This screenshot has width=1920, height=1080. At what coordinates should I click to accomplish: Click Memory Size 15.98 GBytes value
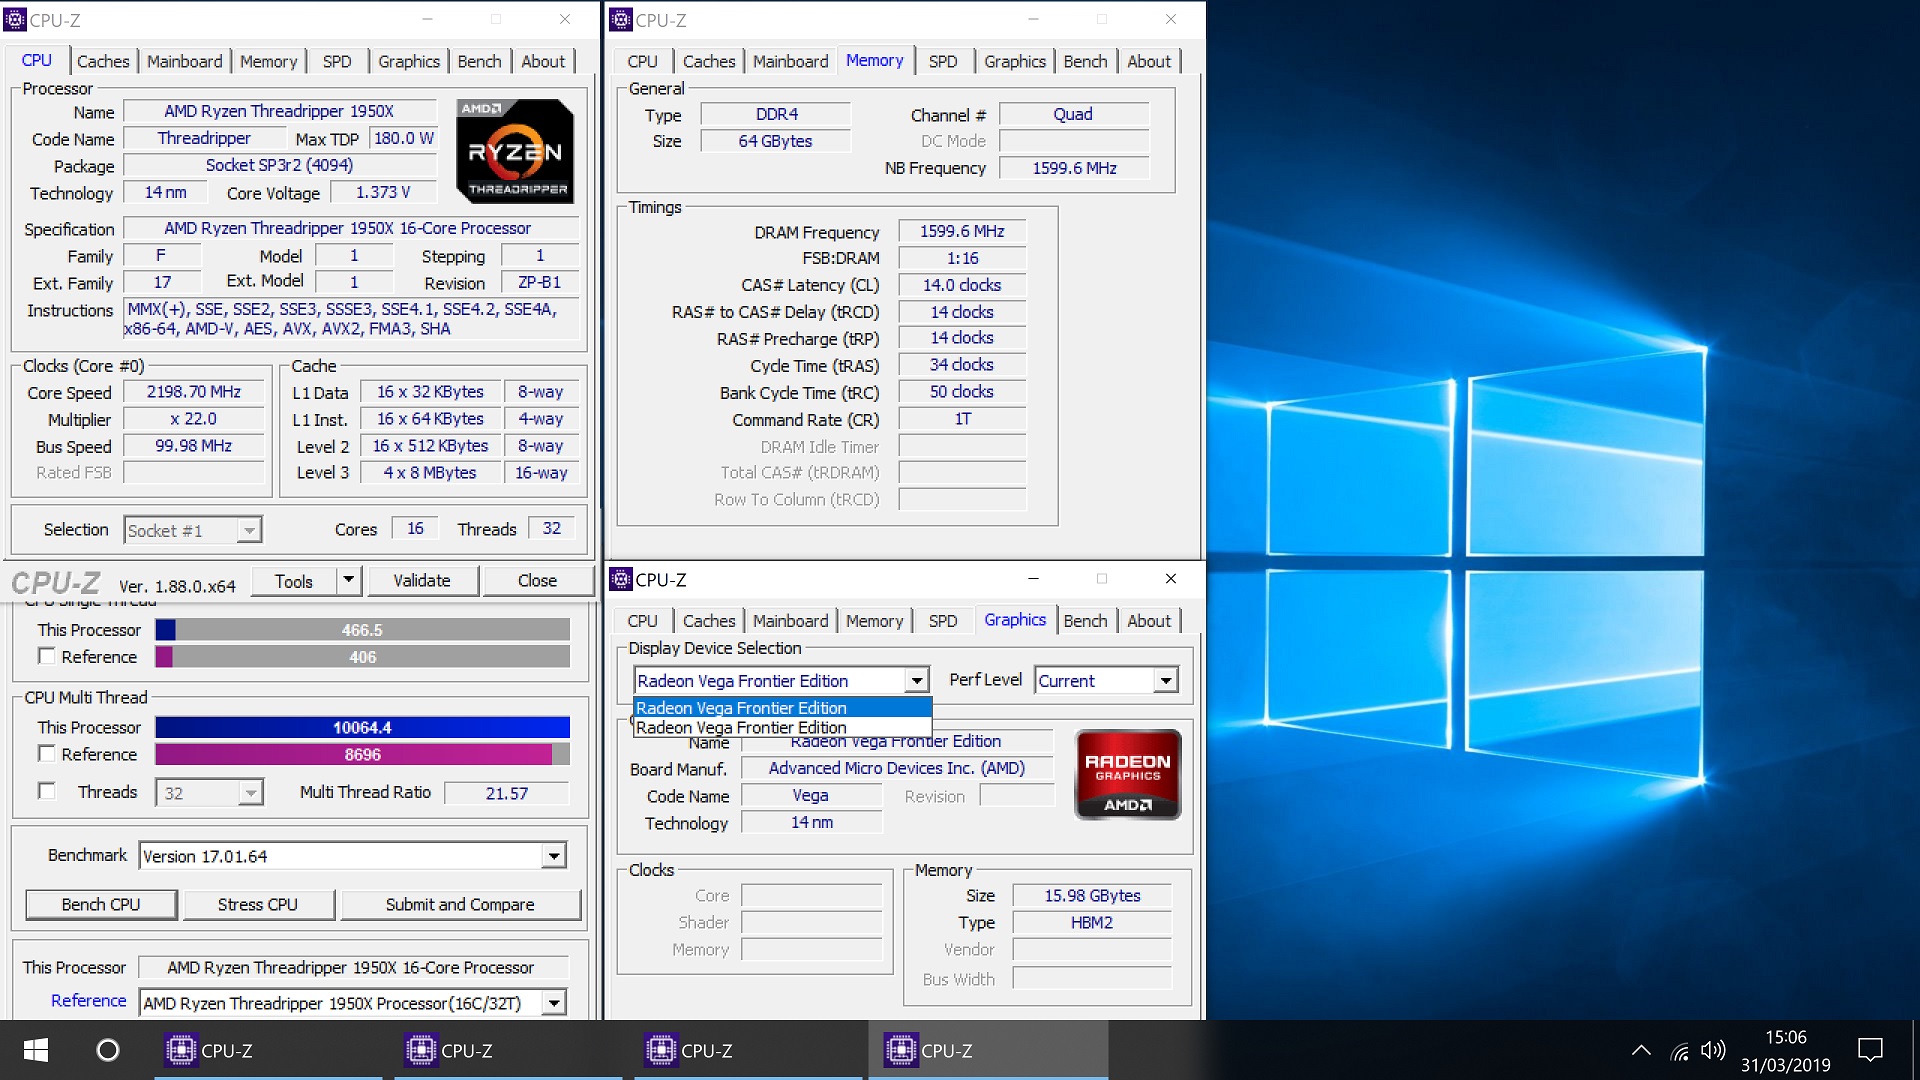[1092, 896]
